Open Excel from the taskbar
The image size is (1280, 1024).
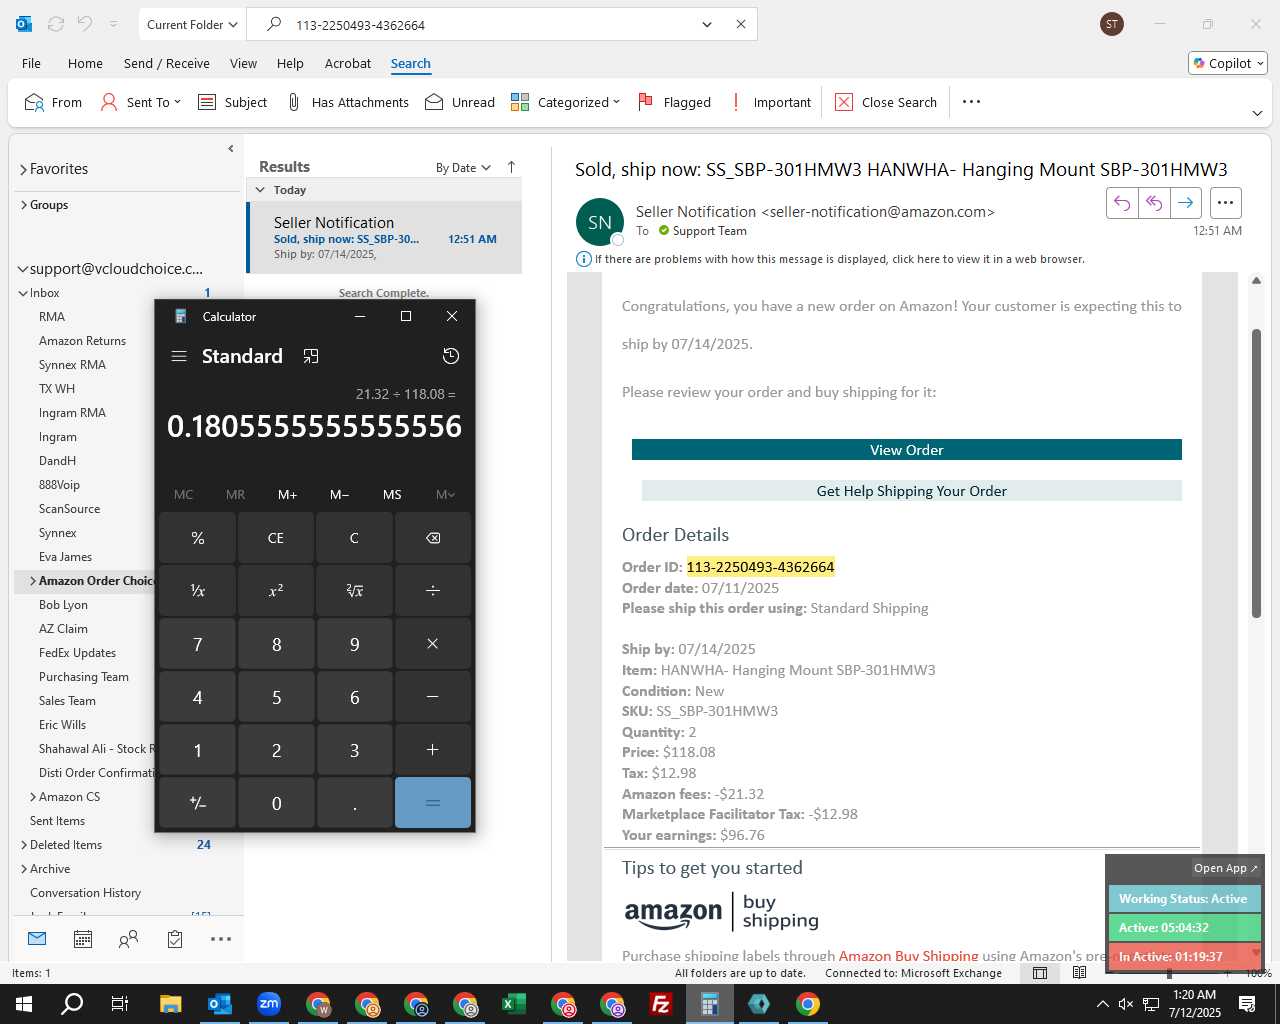pyautogui.click(x=514, y=1004)
